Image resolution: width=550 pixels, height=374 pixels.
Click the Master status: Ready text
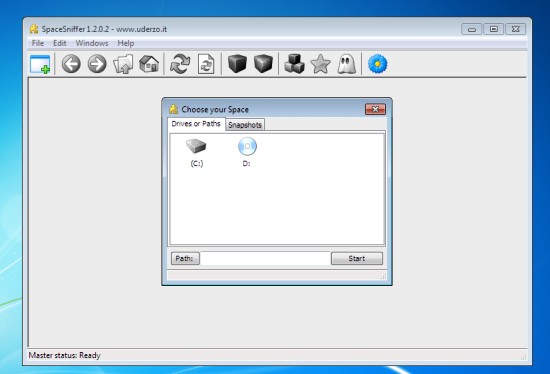click(65, 355)
